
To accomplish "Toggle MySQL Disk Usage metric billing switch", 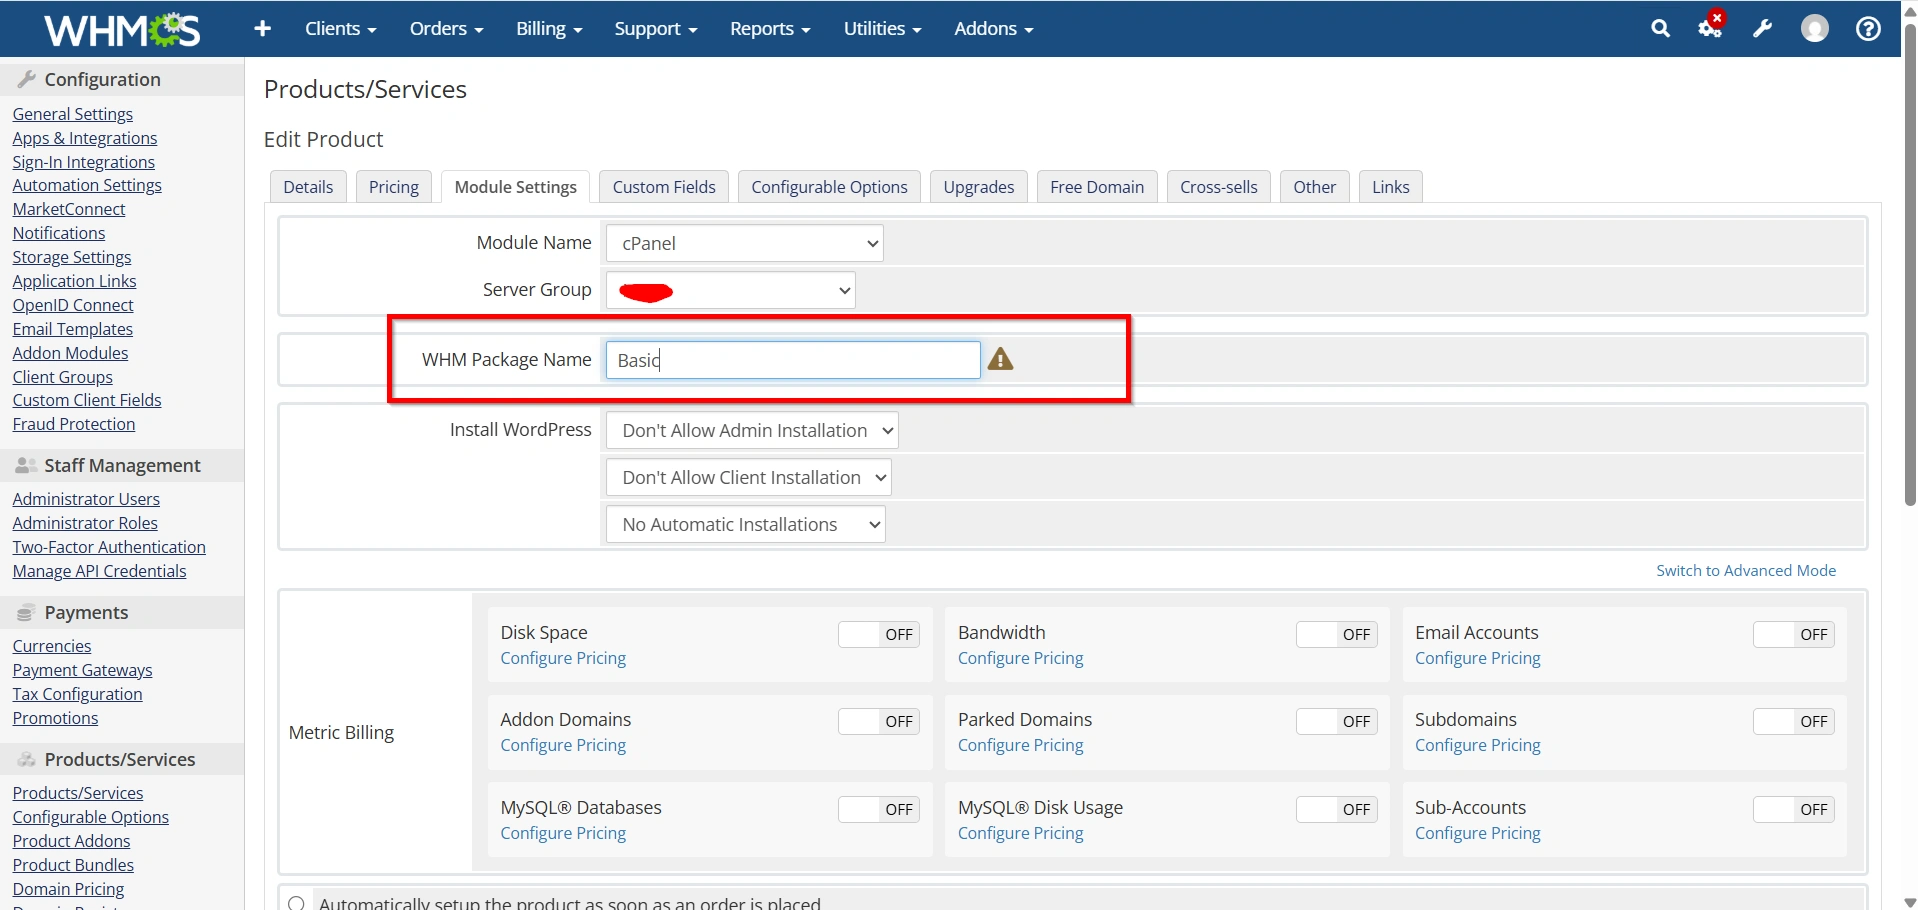I will pyautogui.click(x=1336, y=809).
